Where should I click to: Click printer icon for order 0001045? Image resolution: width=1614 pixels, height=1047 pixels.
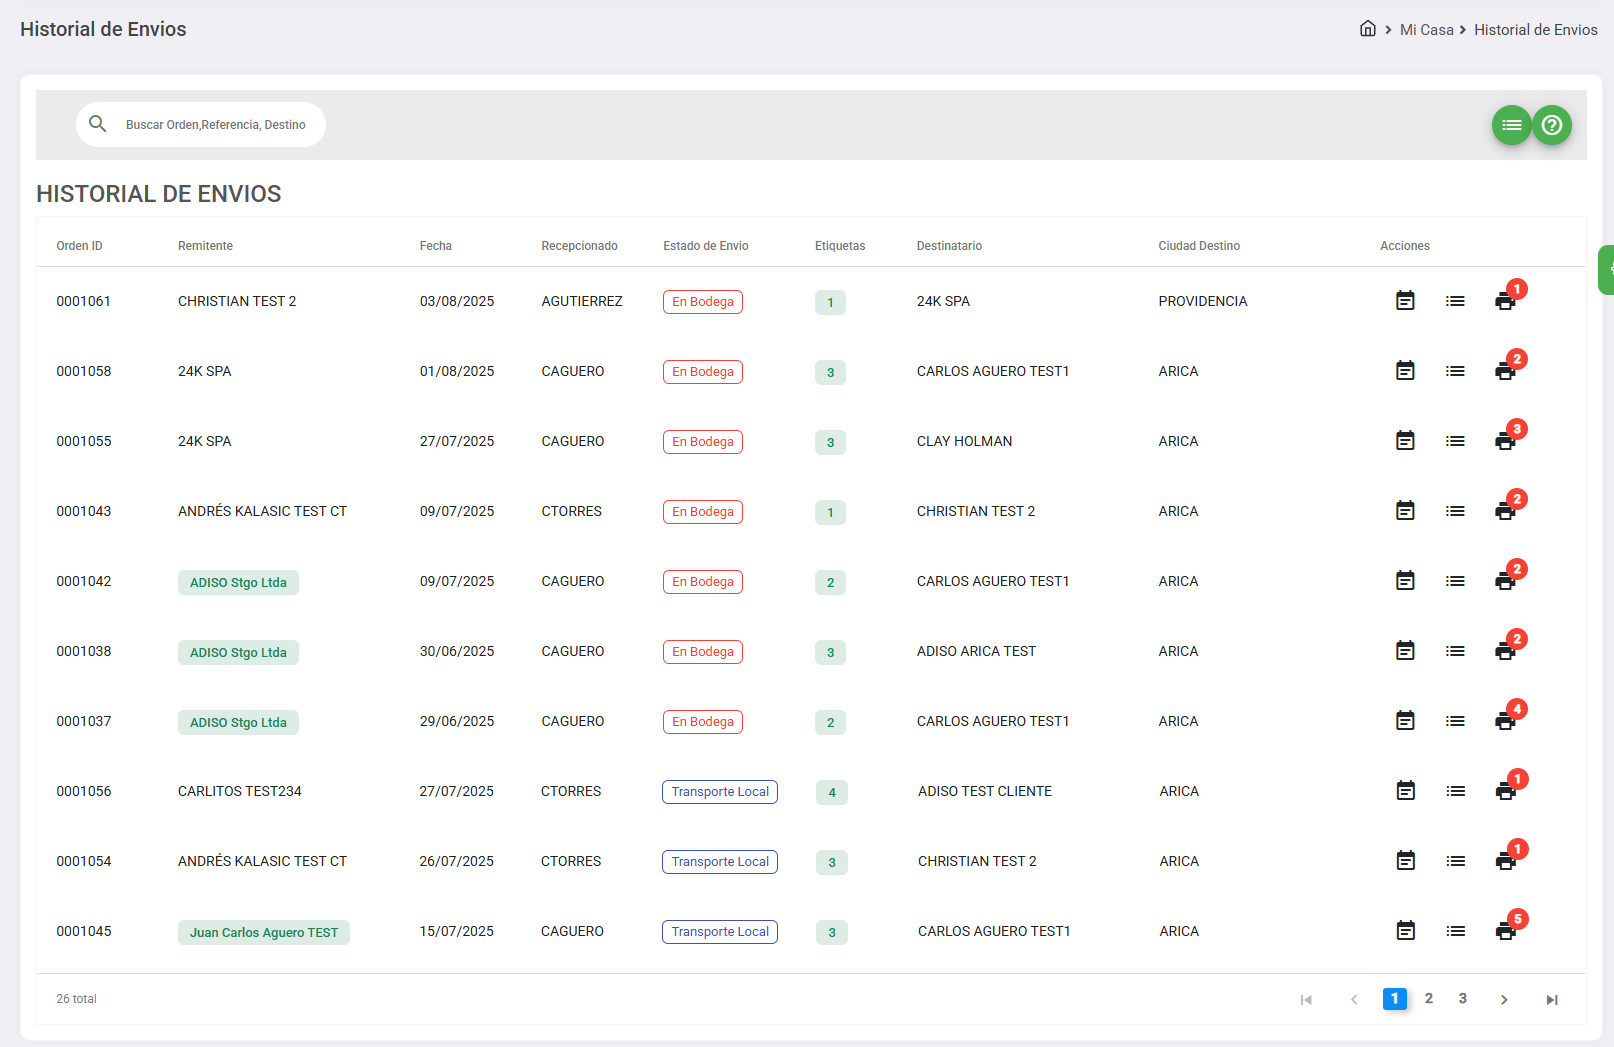1505,931
